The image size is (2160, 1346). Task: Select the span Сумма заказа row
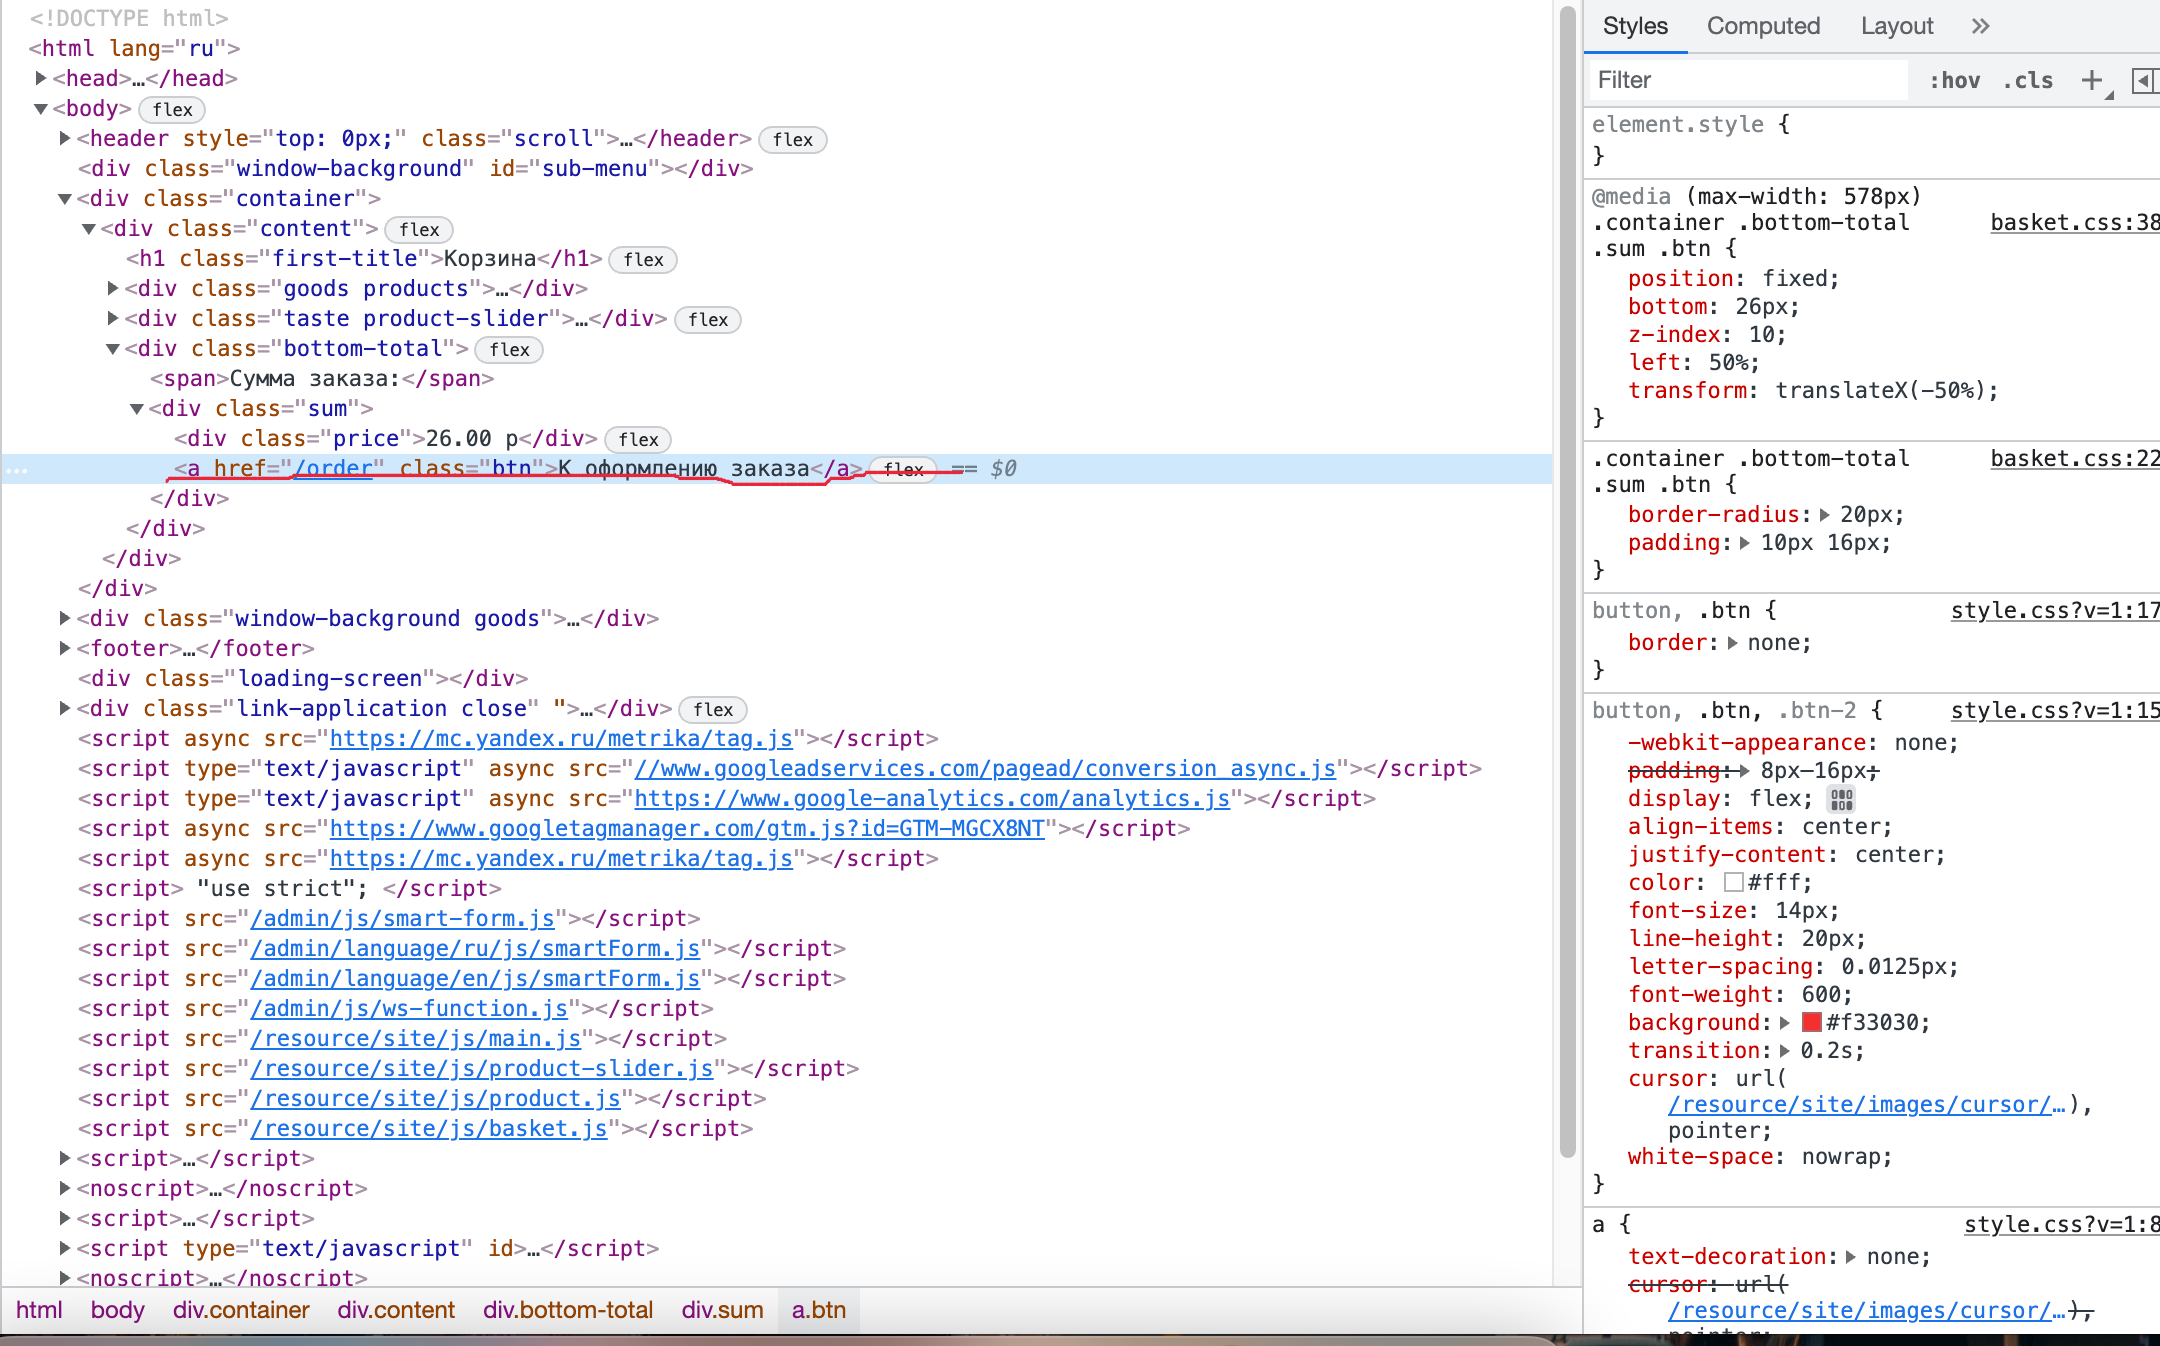[x=322, y=378]
